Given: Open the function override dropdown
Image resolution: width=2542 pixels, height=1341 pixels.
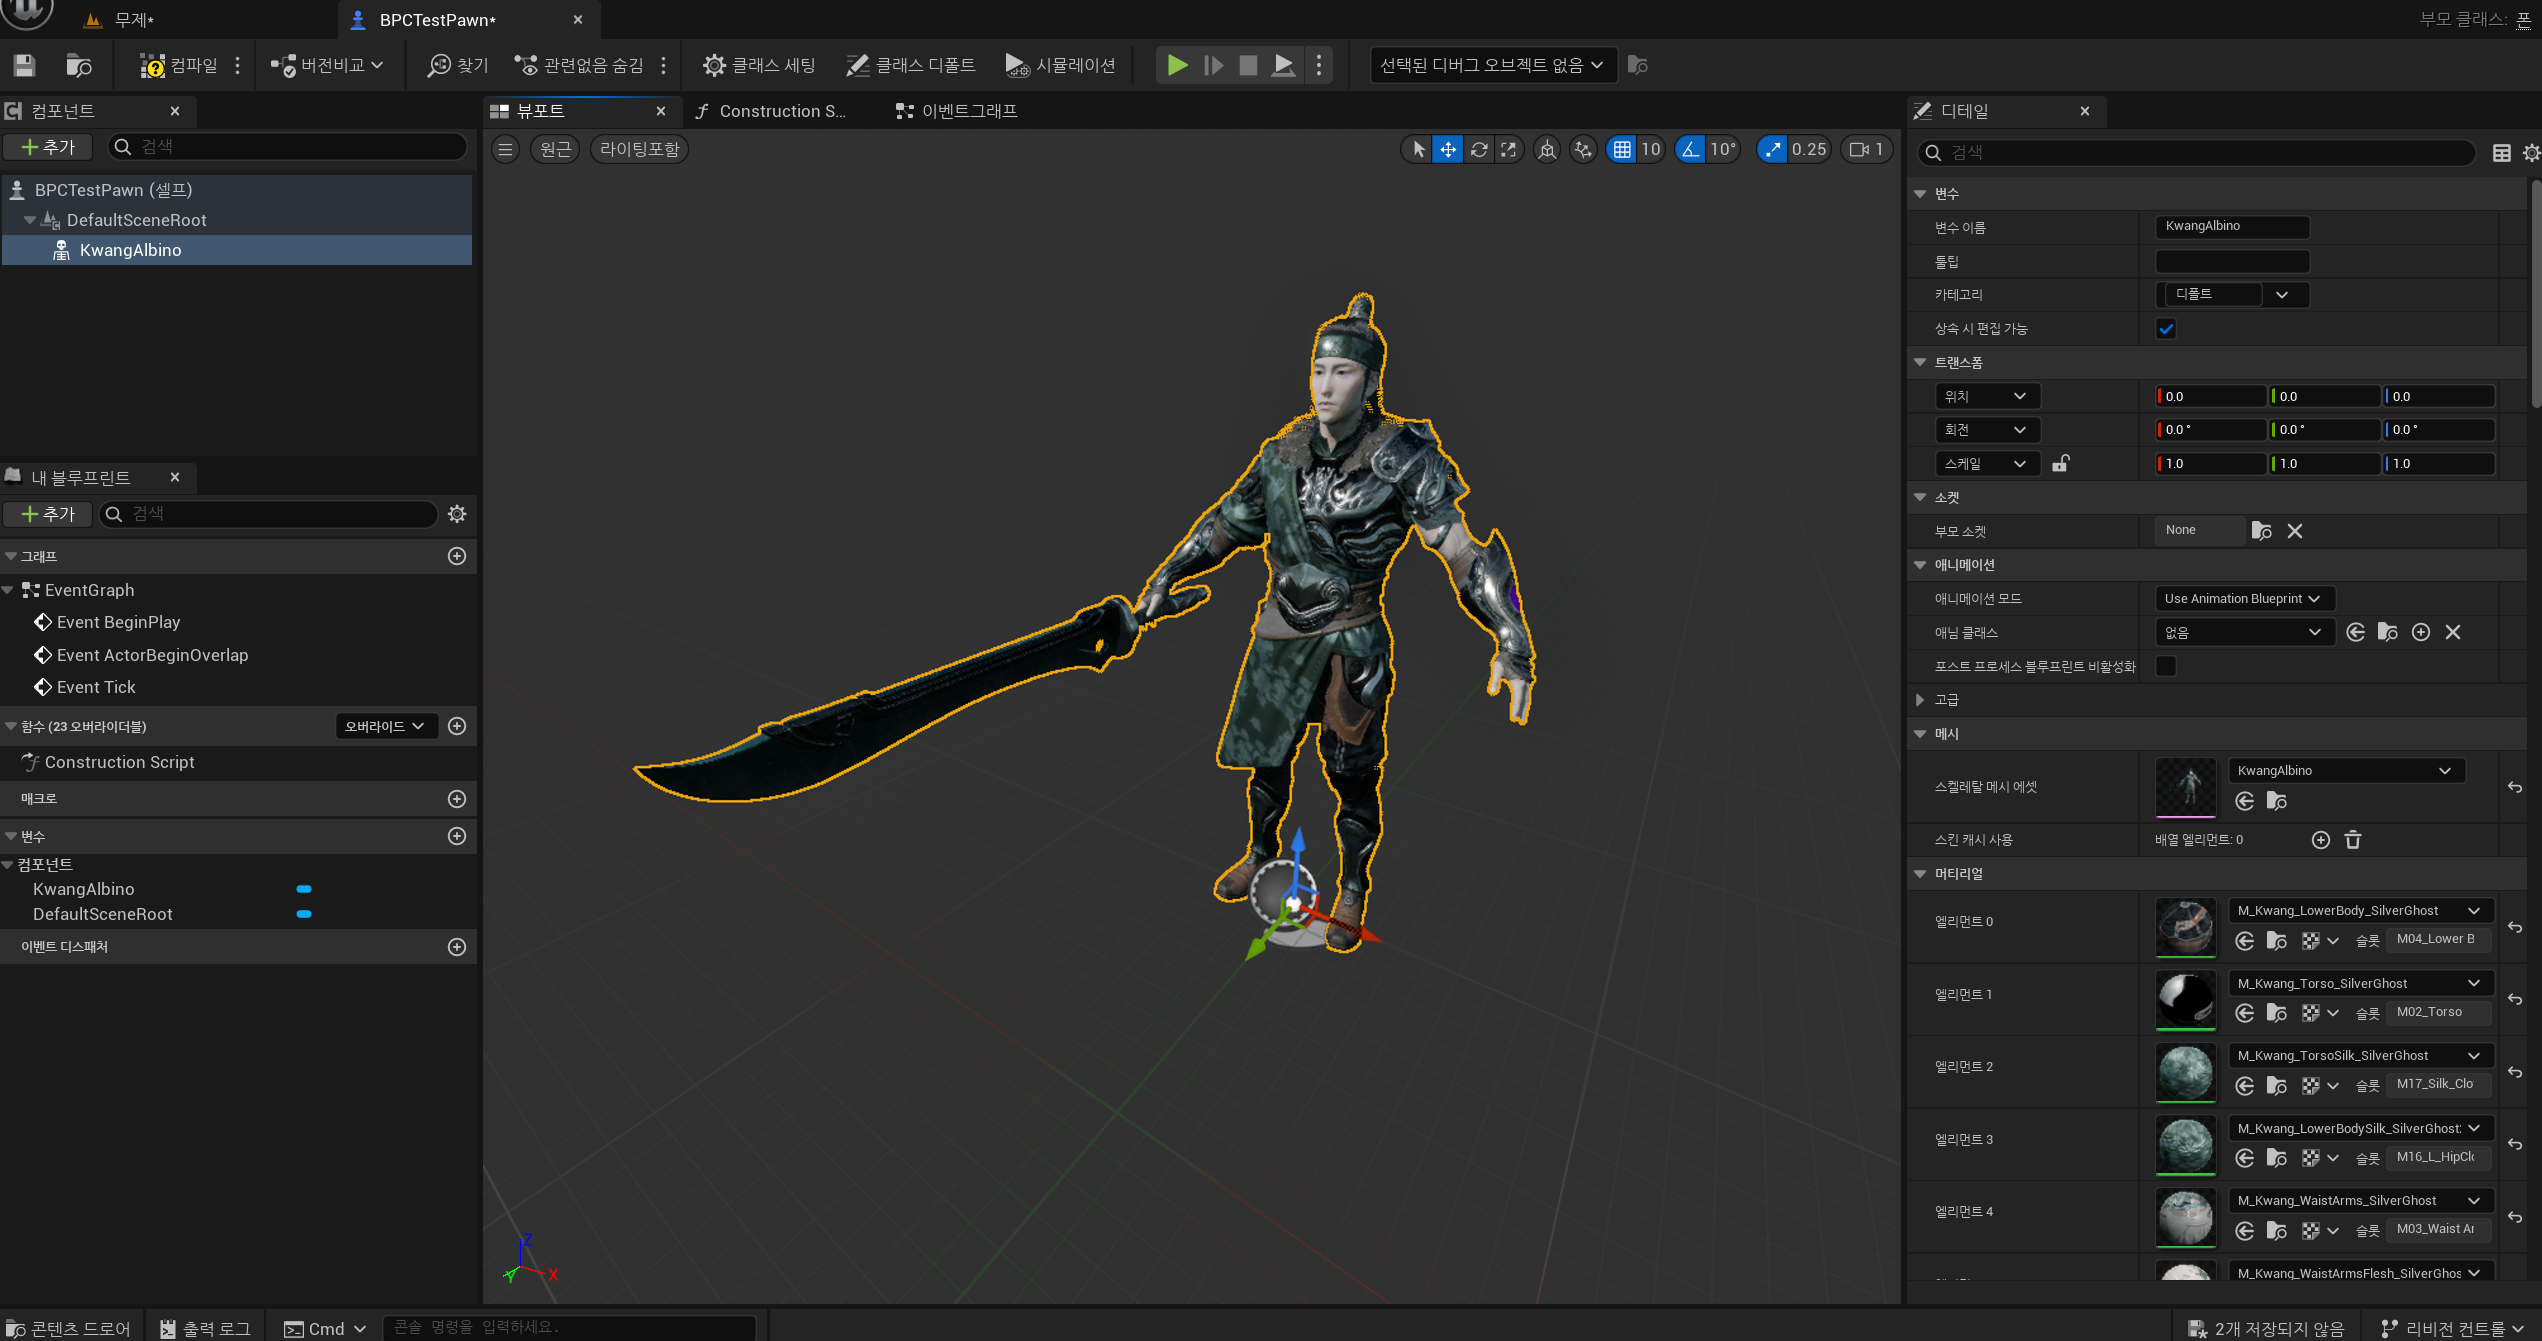Looking at the screenshot, I should (386, 726).
